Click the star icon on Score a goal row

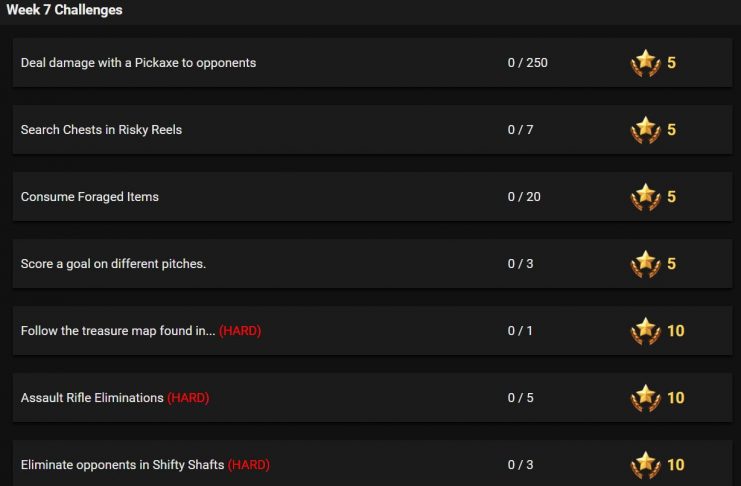point(646,264)
